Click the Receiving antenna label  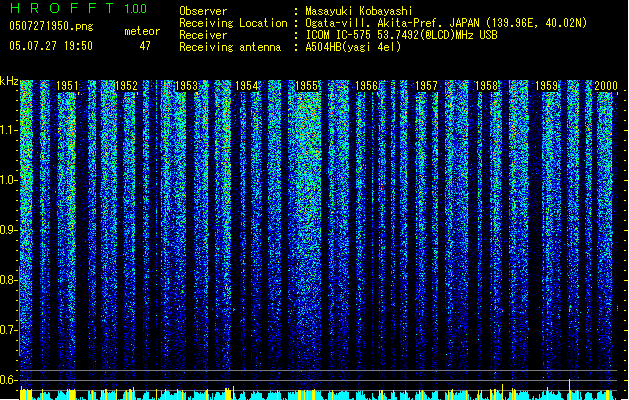click(x=230, y=47)
